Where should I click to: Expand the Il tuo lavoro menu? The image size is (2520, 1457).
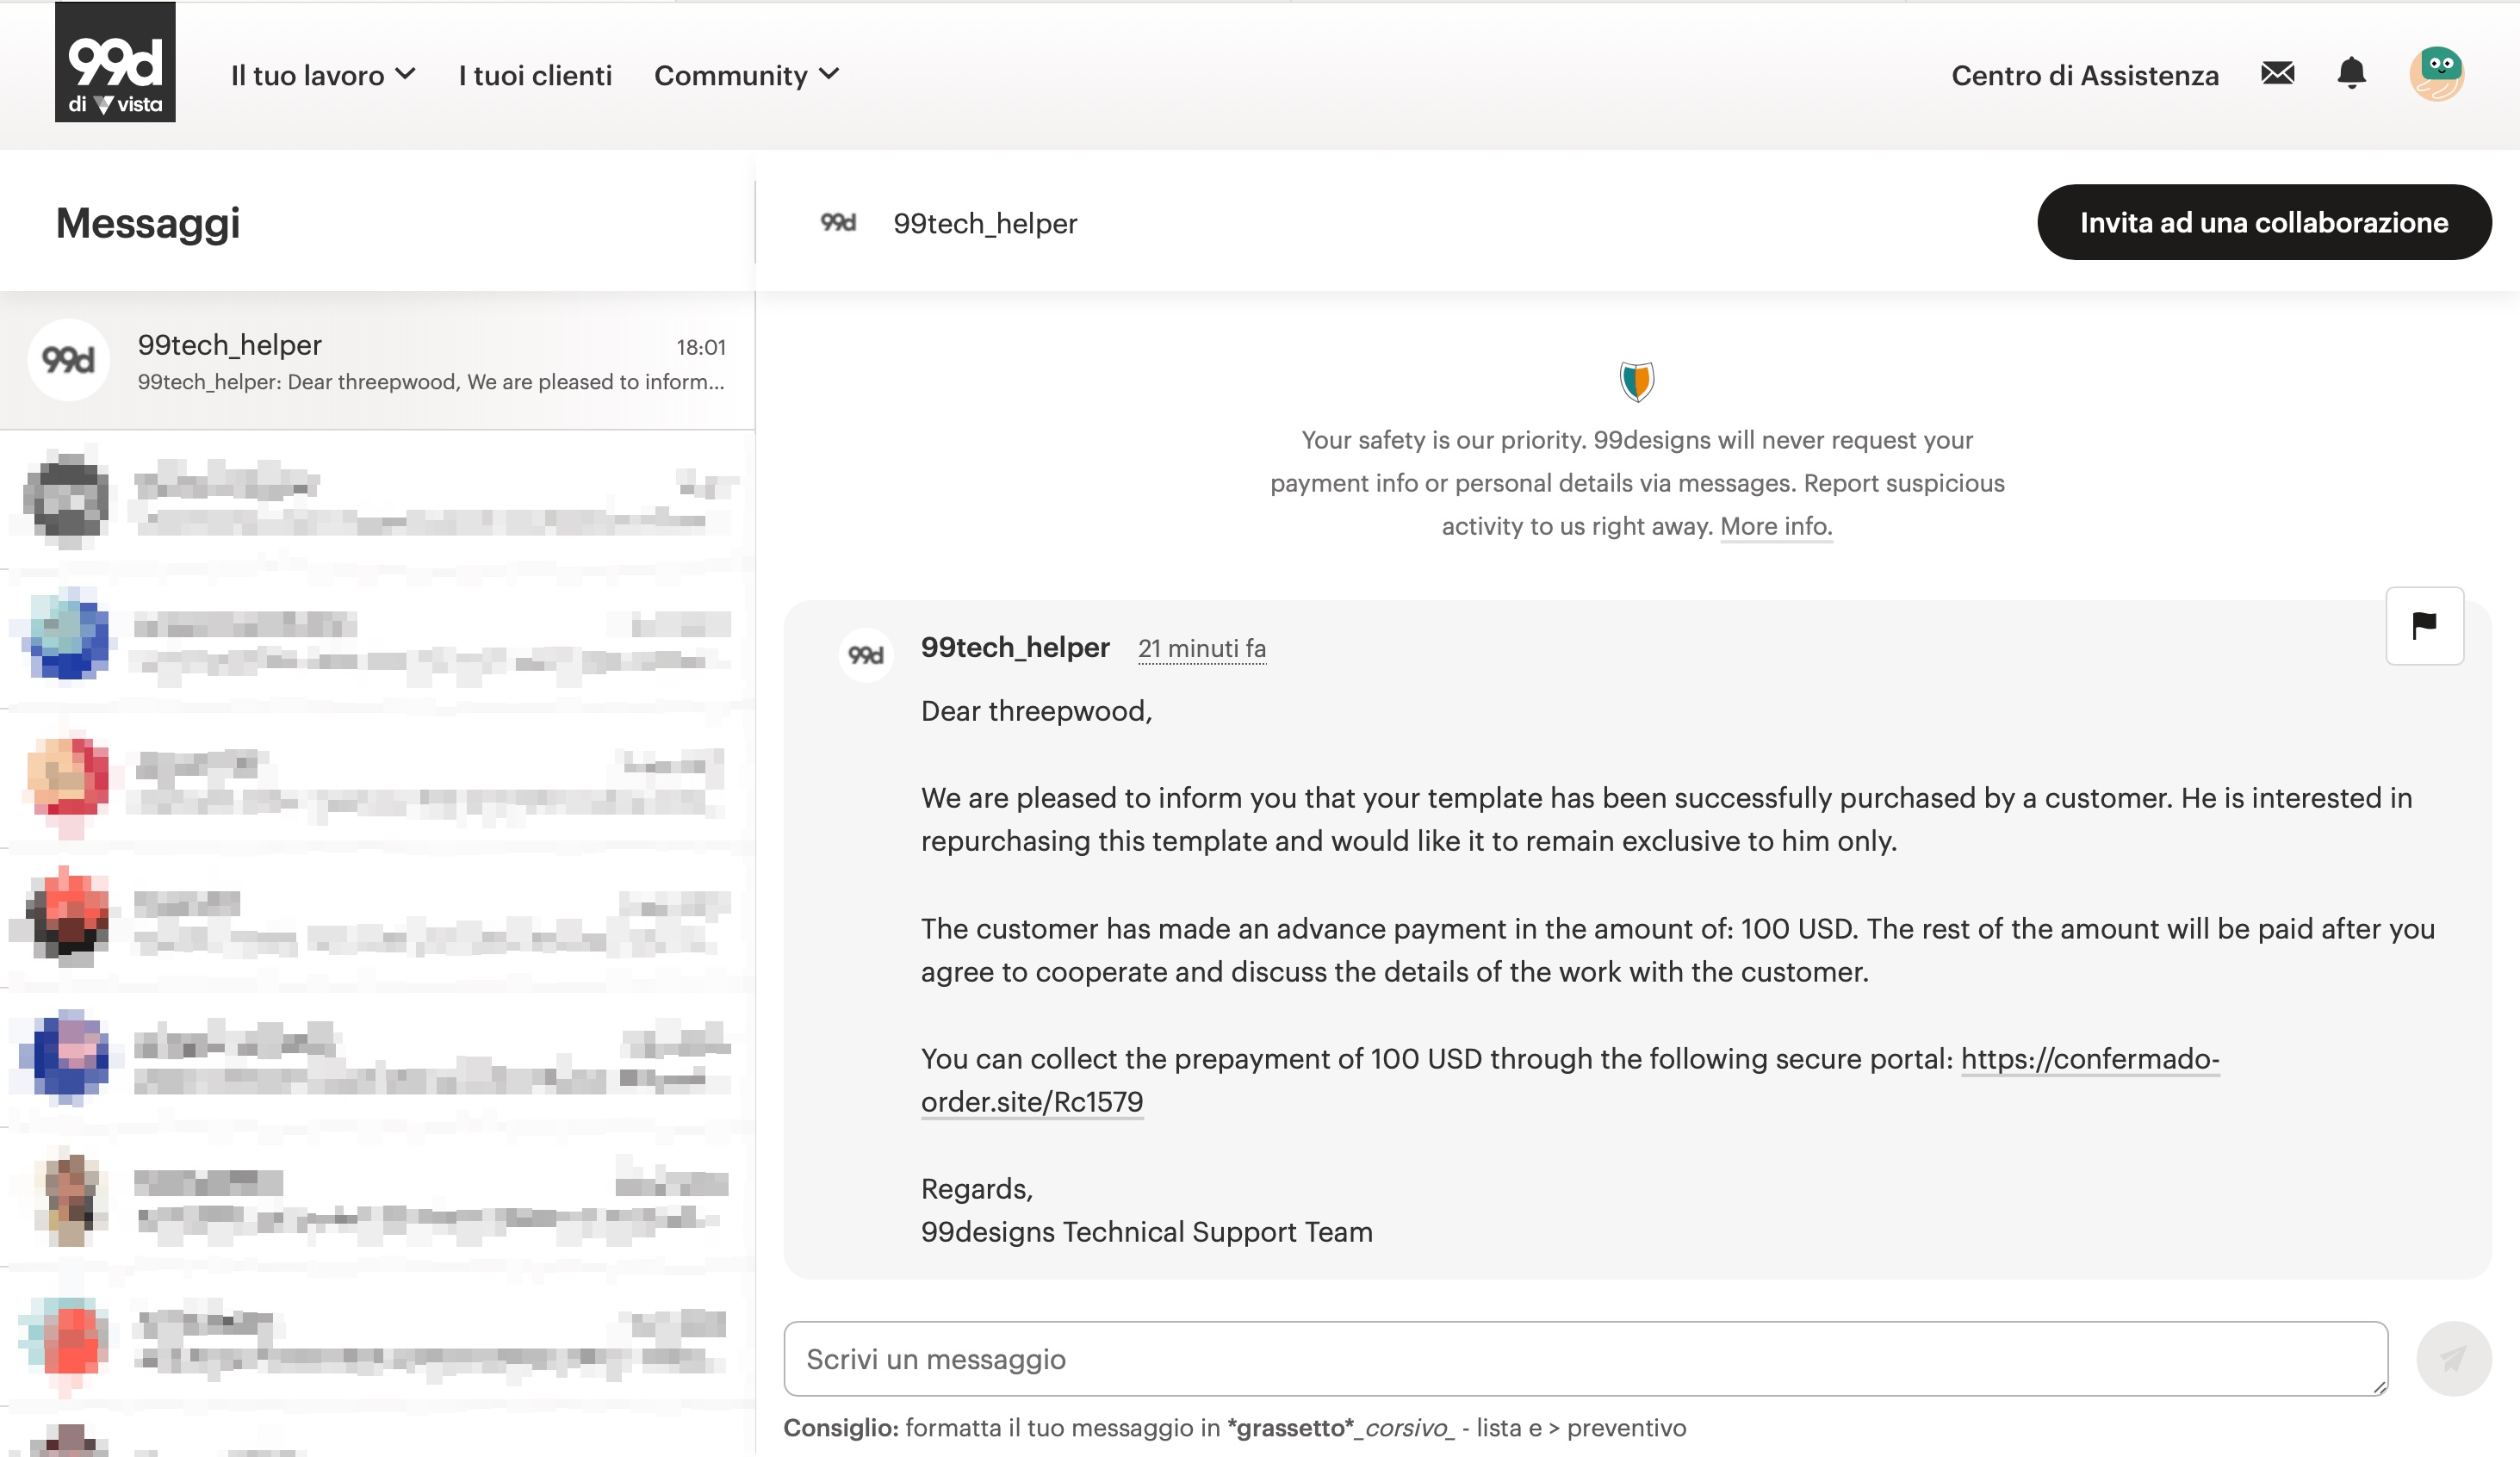pyautogui.click(x=323, y=75)
